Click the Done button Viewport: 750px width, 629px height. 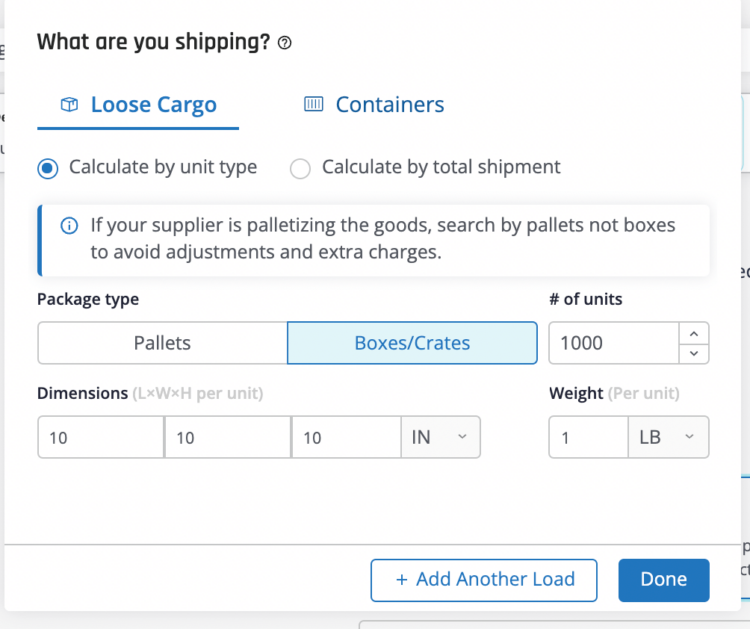664,580
